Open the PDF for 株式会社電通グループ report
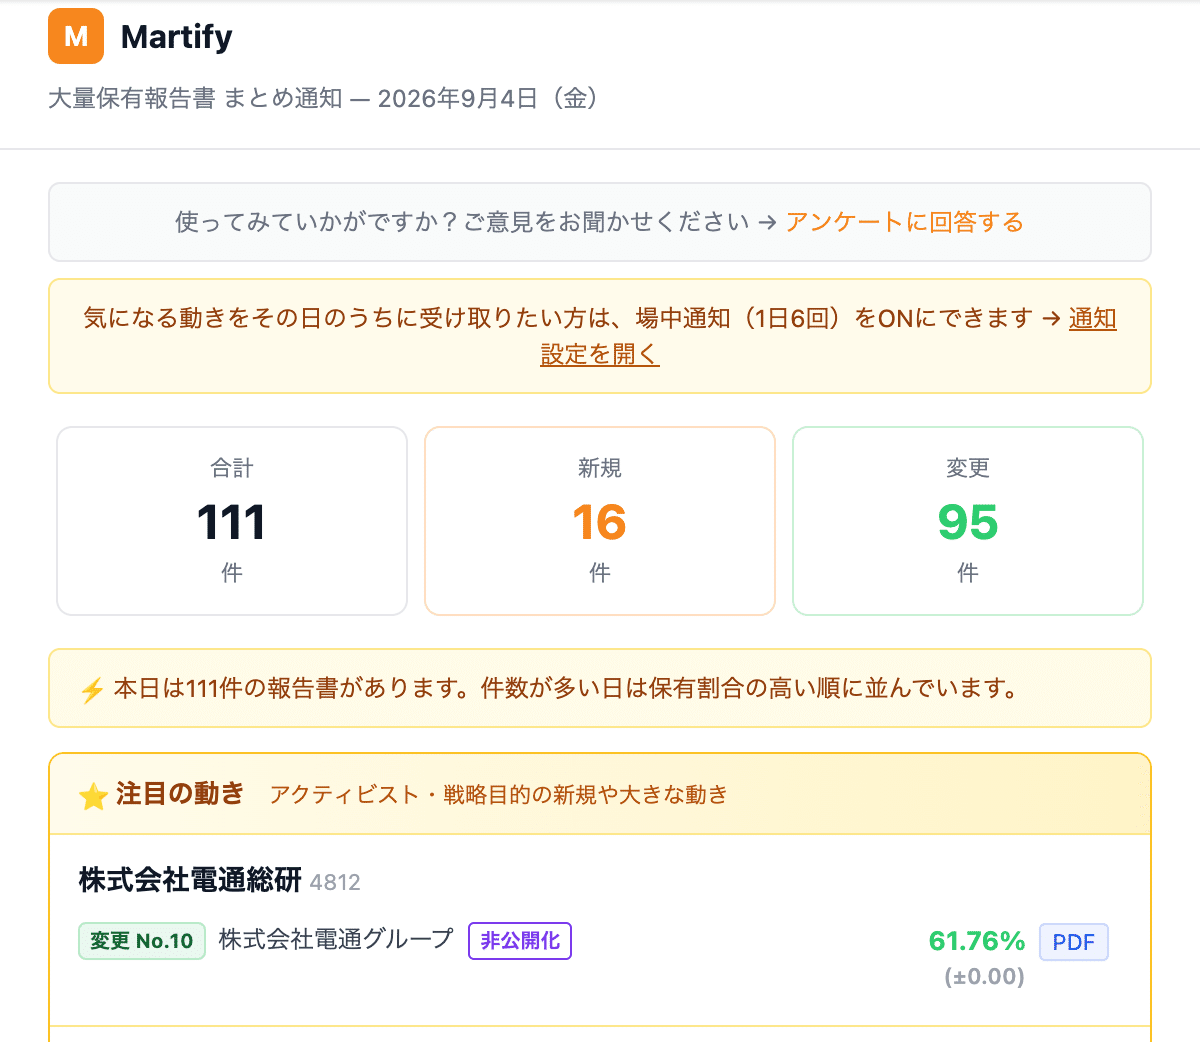Viewport: 1200px width, 1042px height. [1074, 942]
